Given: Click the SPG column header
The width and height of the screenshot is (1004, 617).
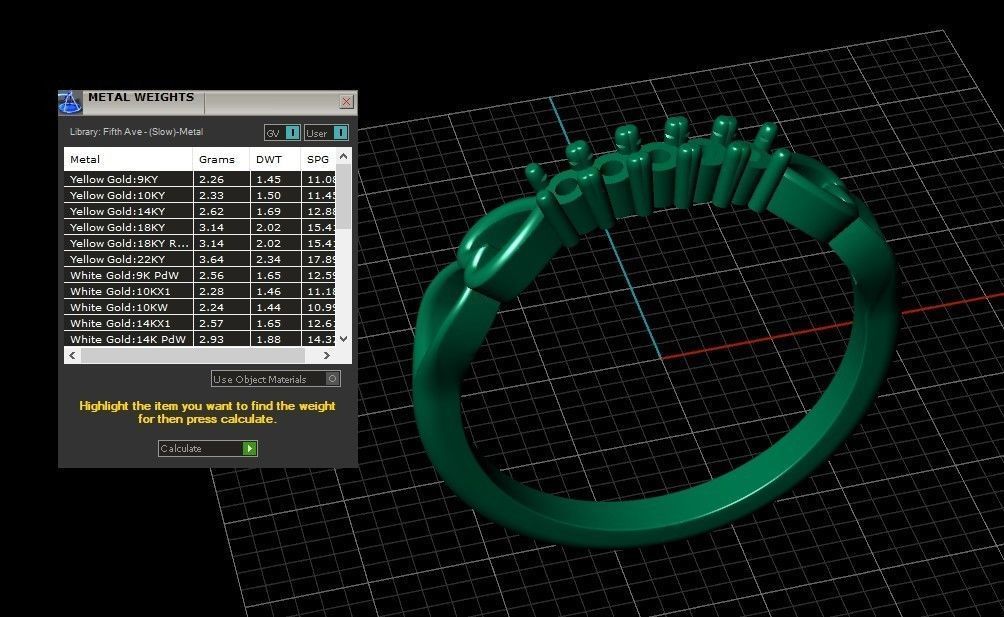Looking at the screenshot, I should (x=318, y=159).
